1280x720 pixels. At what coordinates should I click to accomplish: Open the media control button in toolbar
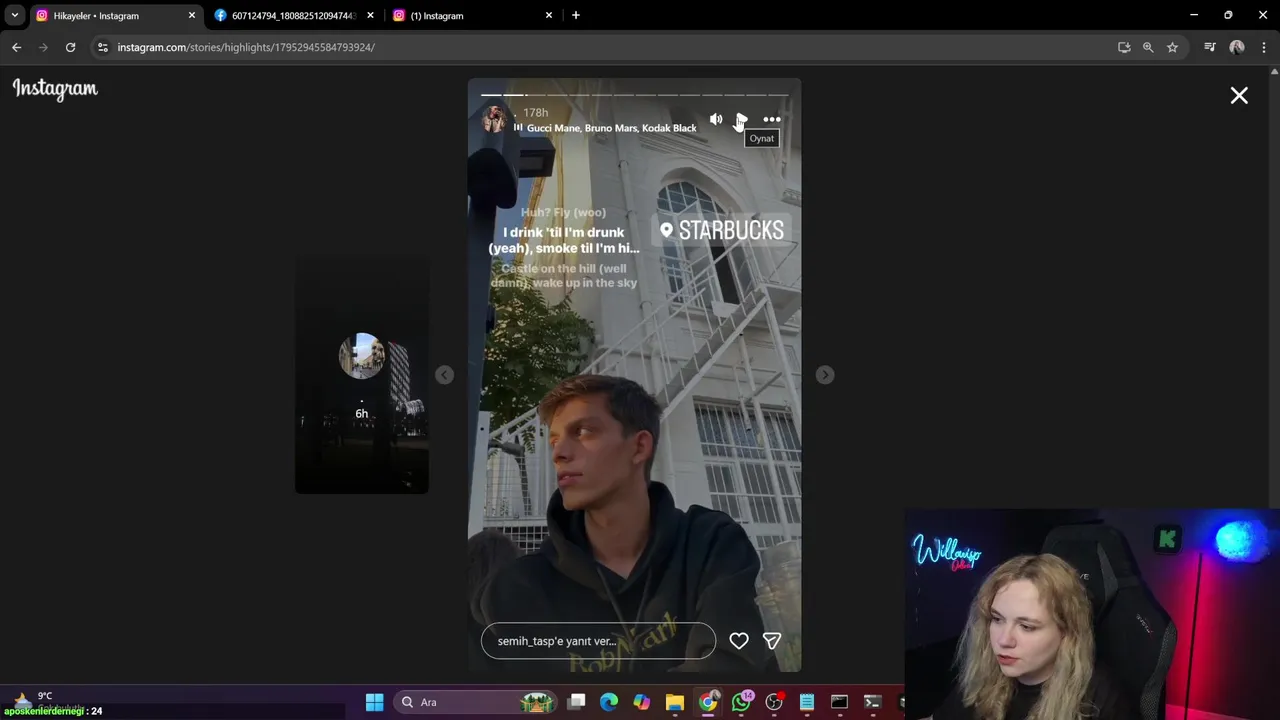[1210, 47]
